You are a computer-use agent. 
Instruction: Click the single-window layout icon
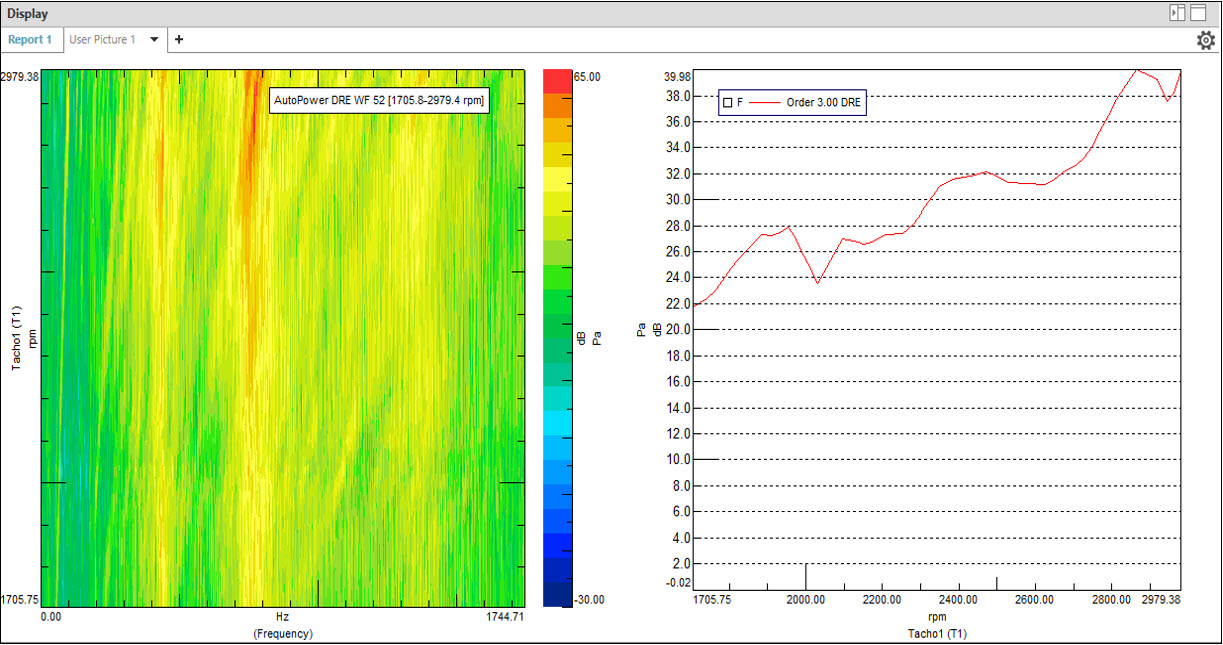click(1198, 13)
